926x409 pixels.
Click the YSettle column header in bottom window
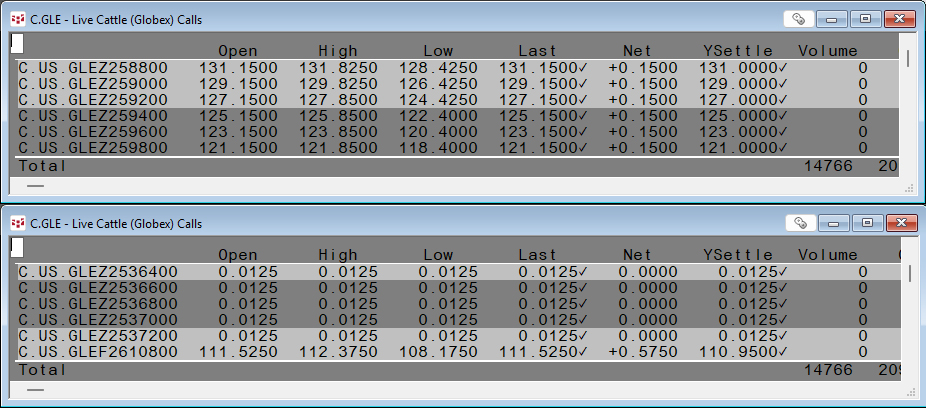738,255
